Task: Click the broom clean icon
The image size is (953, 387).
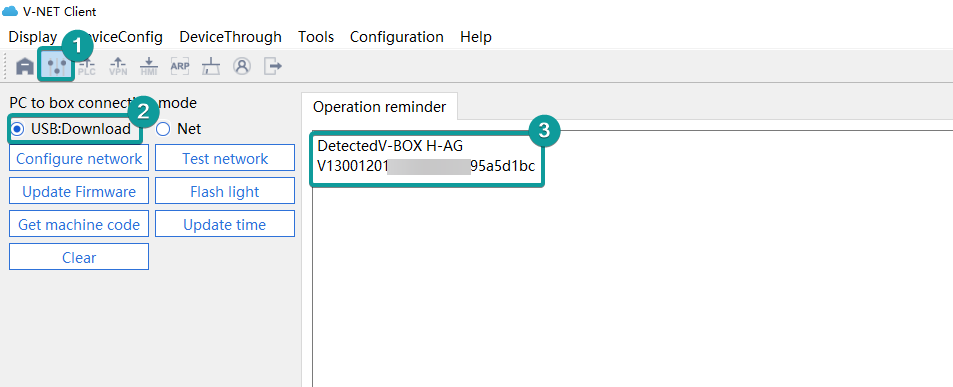Action: (211, 66)
